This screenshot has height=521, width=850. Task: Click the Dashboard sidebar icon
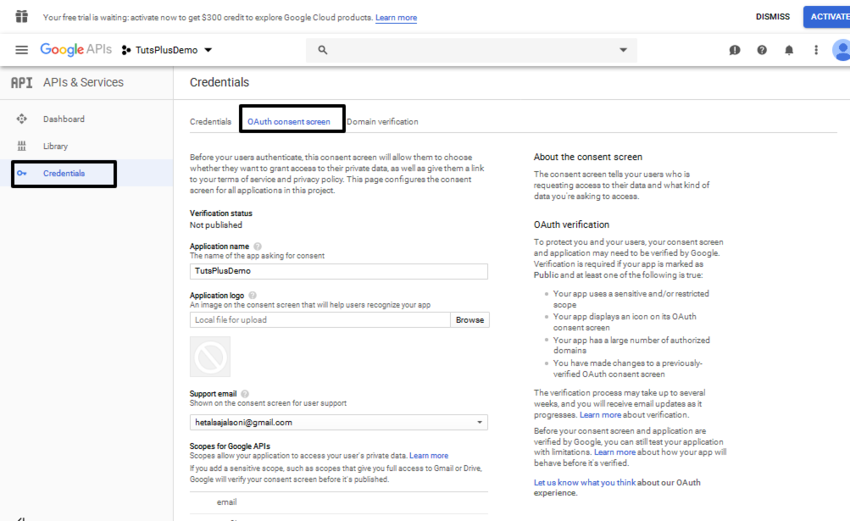22,119
